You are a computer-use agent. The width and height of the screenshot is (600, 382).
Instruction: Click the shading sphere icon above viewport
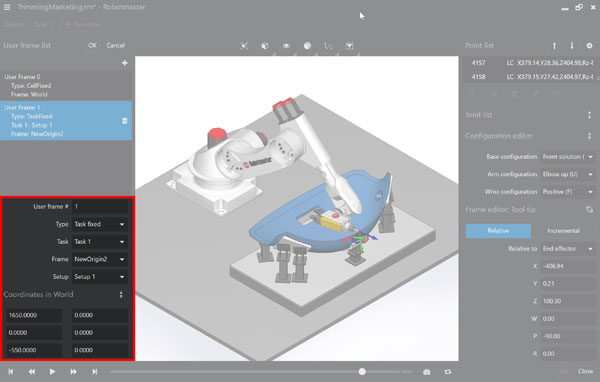coord(307,46)
